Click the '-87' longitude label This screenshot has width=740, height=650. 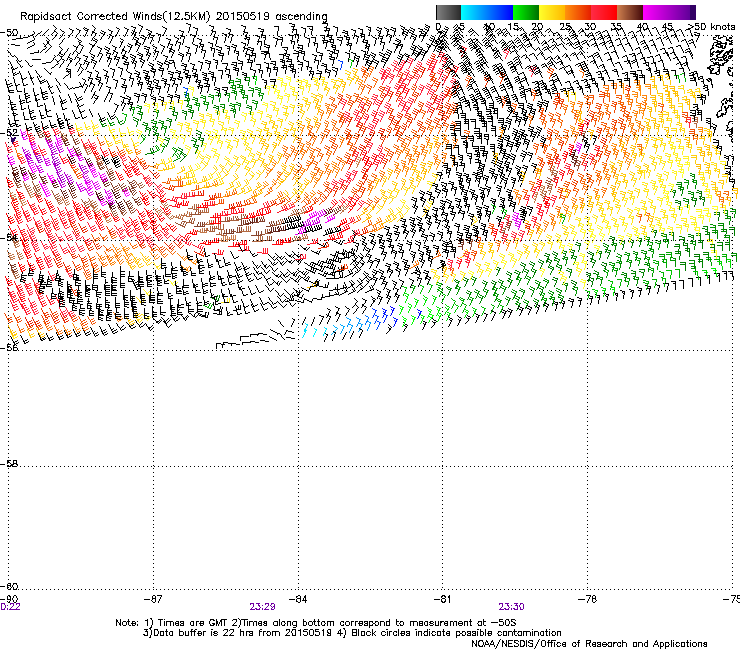(152, 599)
